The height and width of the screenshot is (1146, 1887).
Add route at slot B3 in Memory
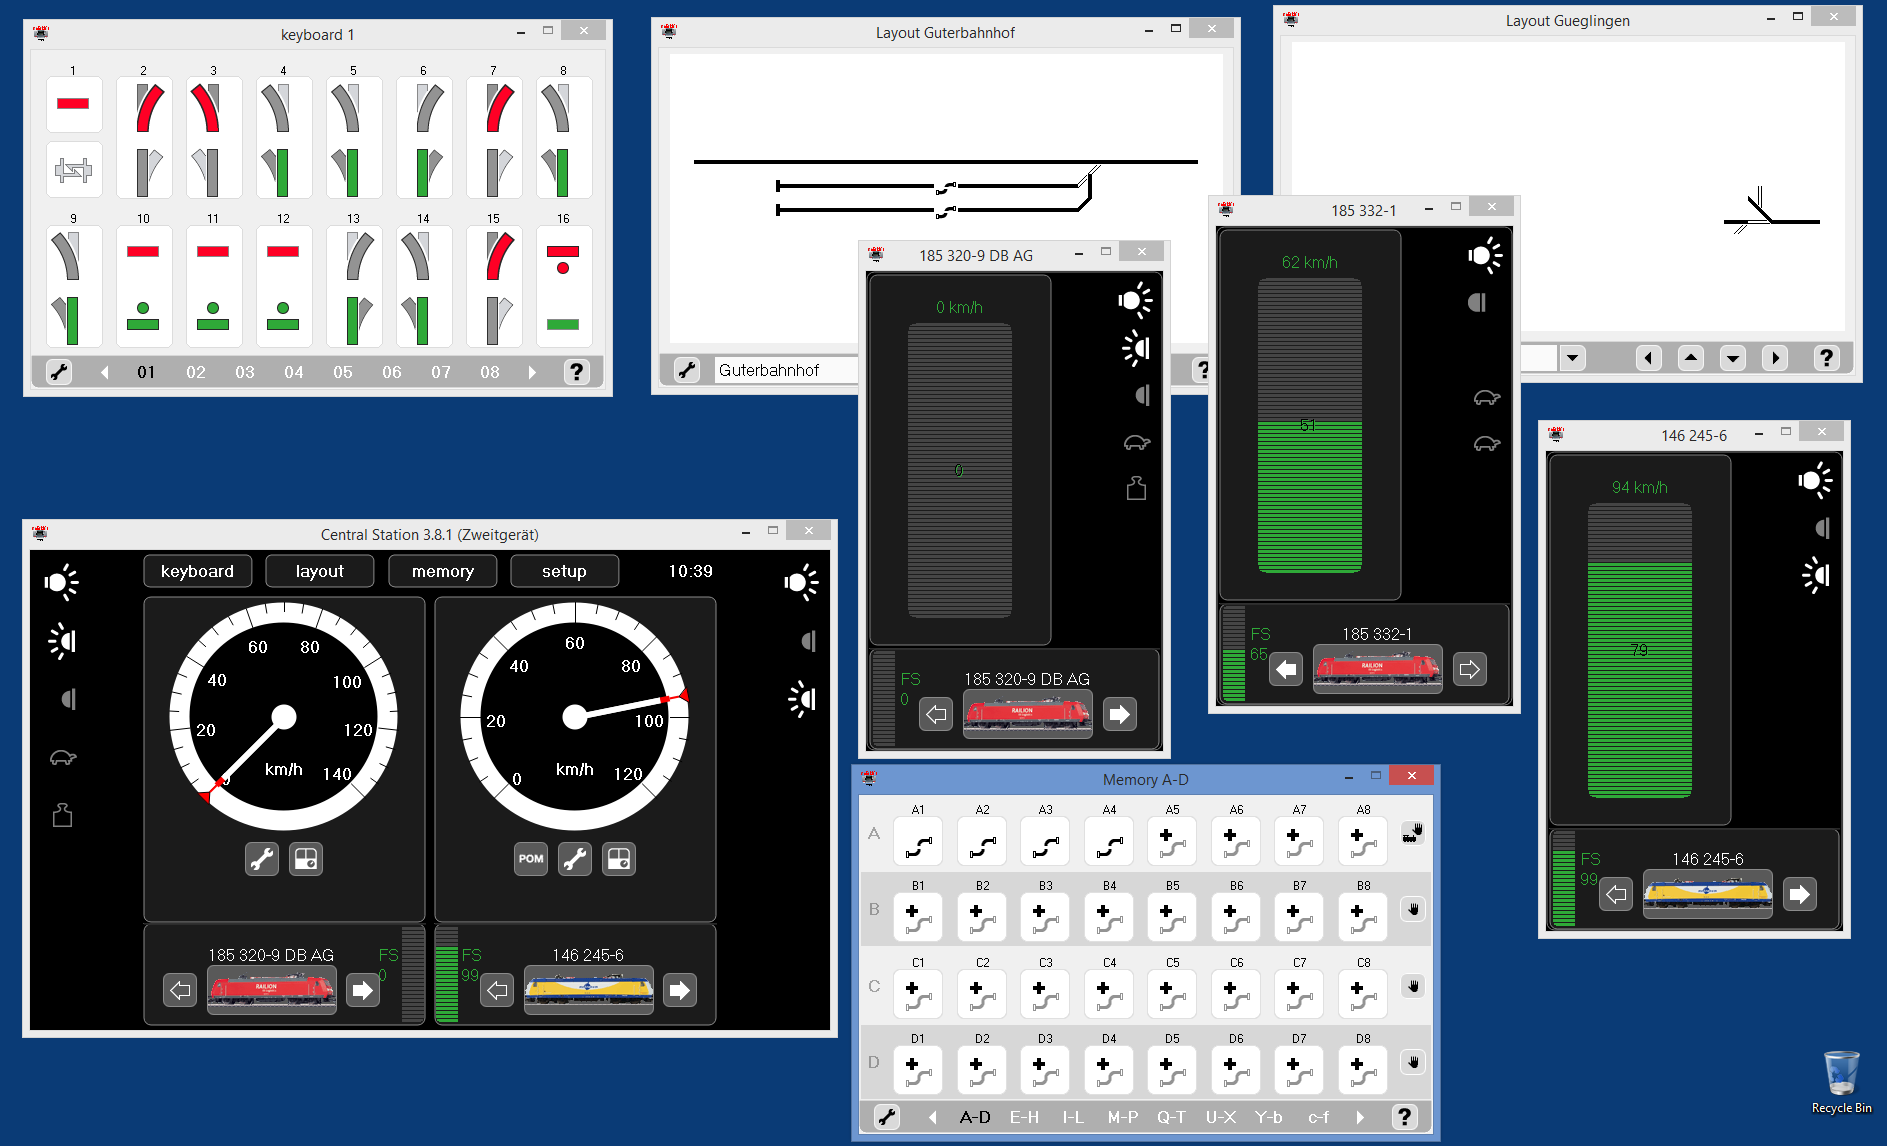pos(1045,917)
